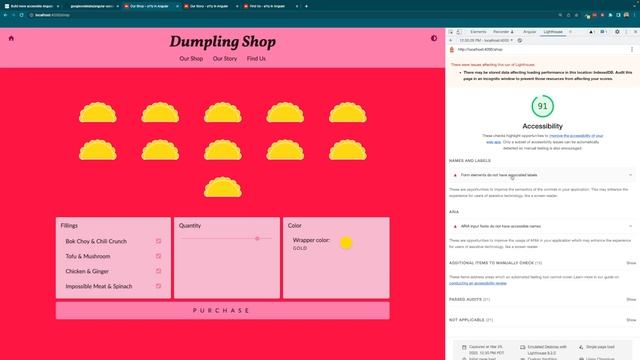Image resolution: width=640 pixels, height=360 pixels.
Task: Switch to the Angular DevTools tab
Action: (x=529, y=31)
